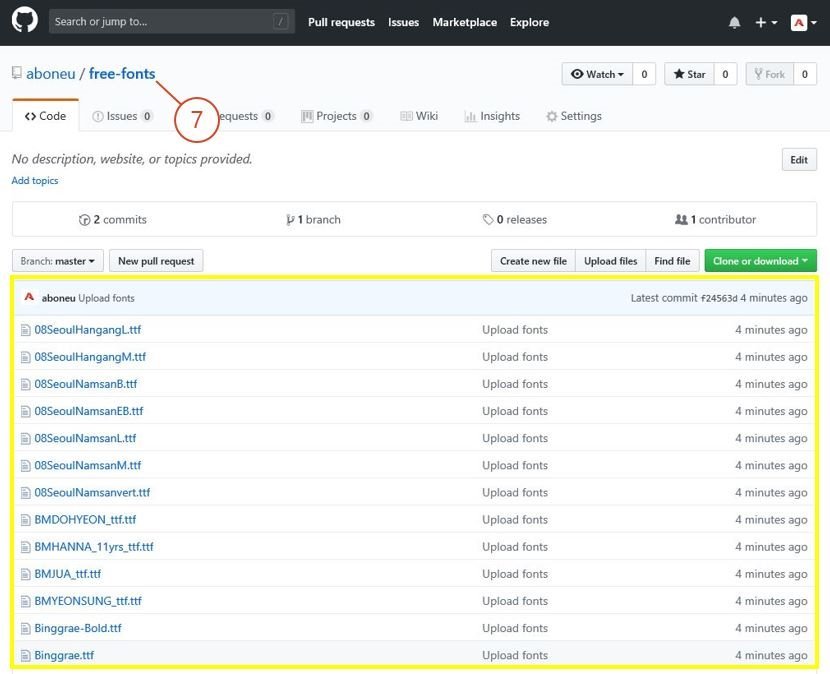Image resolution: width=830 pixels, height=674 pixels.
Task: Open the plus create-new dropdown
Action: click(x=765, y=22)
